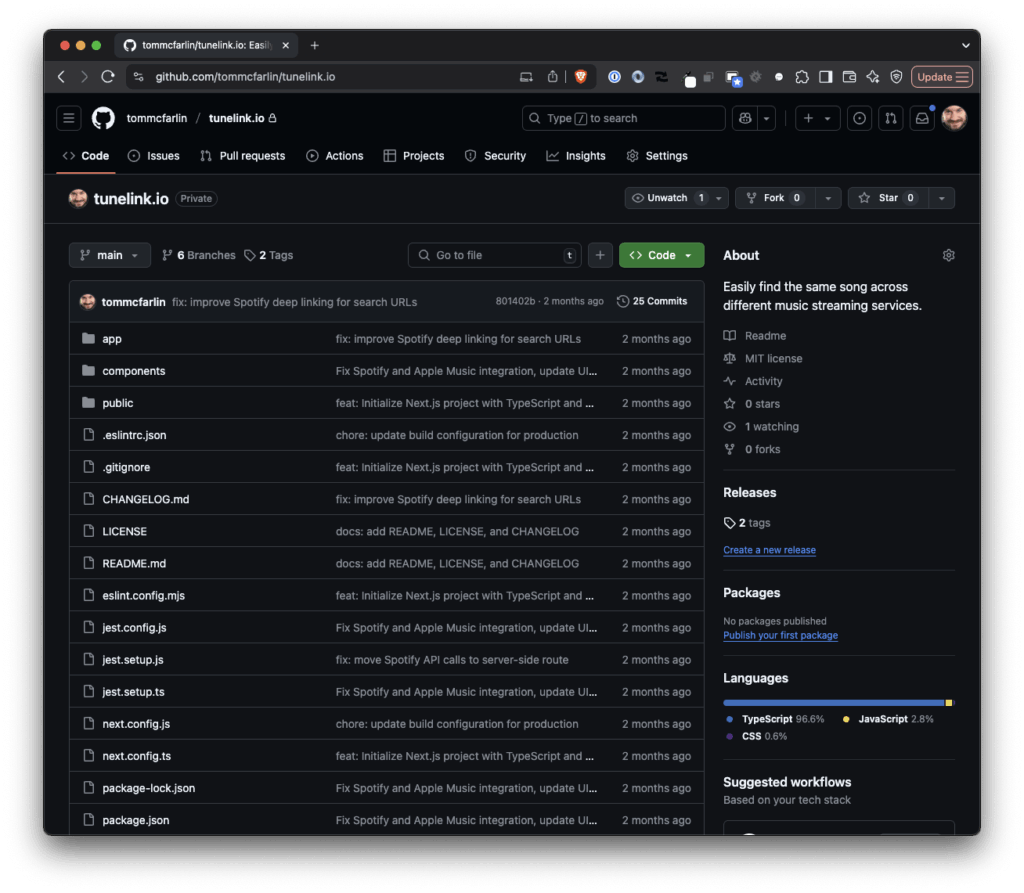Focus GitHub search box
The height and width of the screenshot is (893, 1024).
coord(624,118)
